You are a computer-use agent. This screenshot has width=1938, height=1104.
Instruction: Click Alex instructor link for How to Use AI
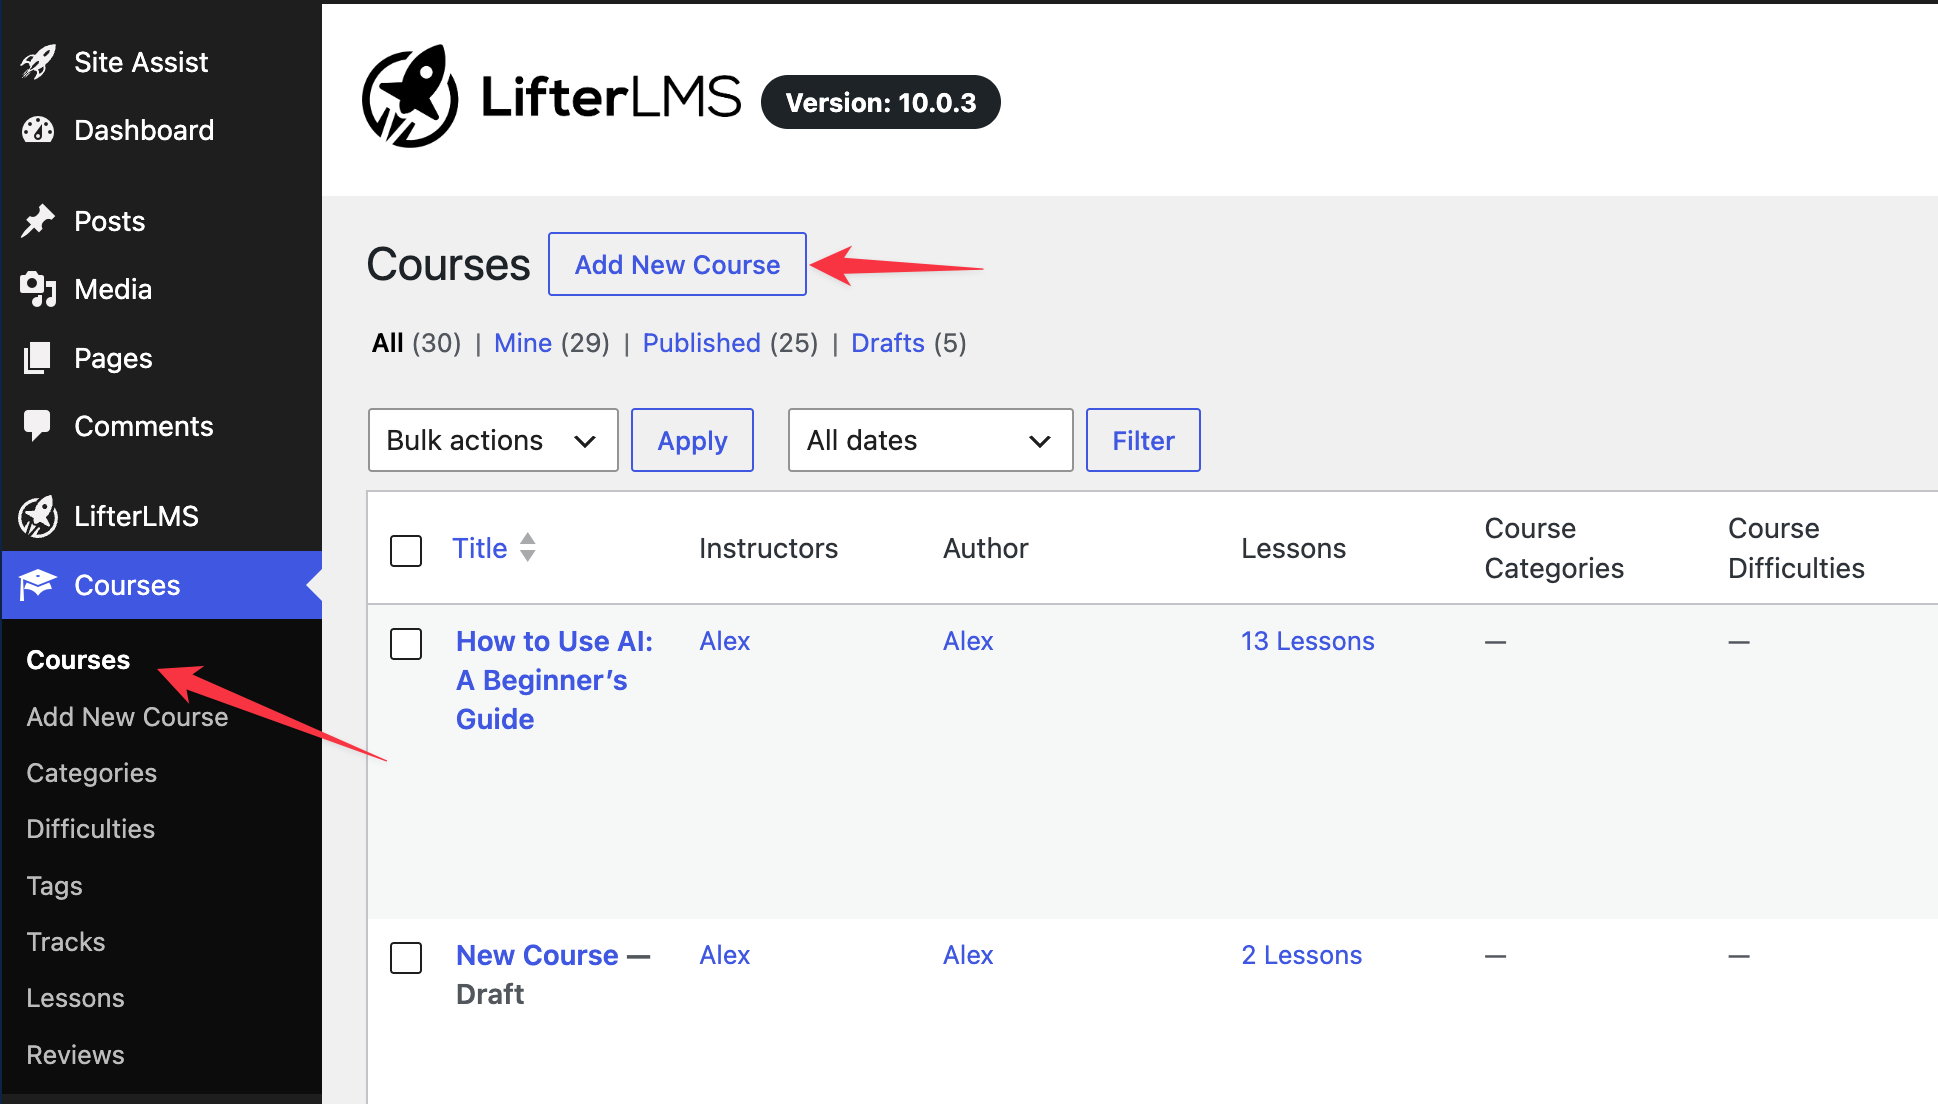(724, 641)
